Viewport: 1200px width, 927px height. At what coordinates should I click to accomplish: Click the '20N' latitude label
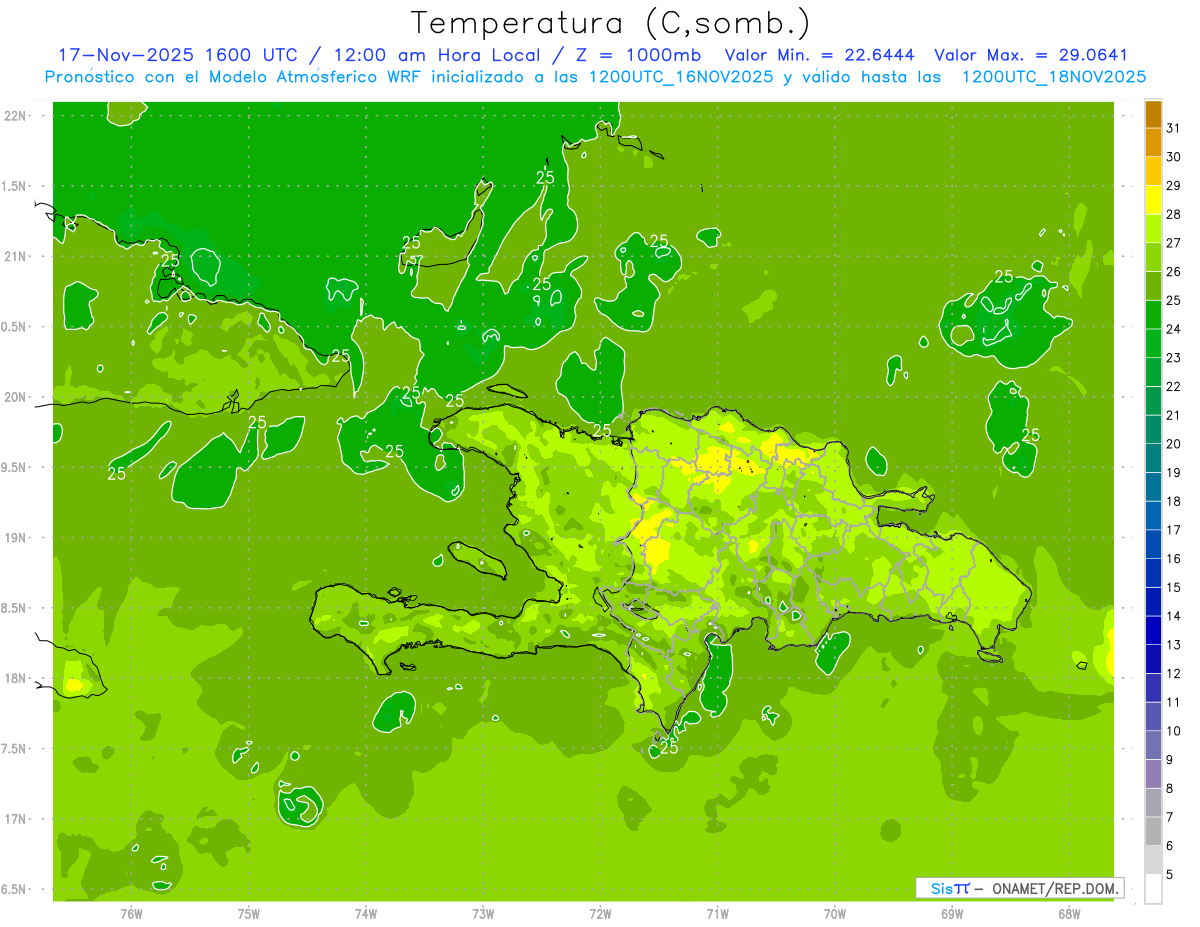pos(15,397)
